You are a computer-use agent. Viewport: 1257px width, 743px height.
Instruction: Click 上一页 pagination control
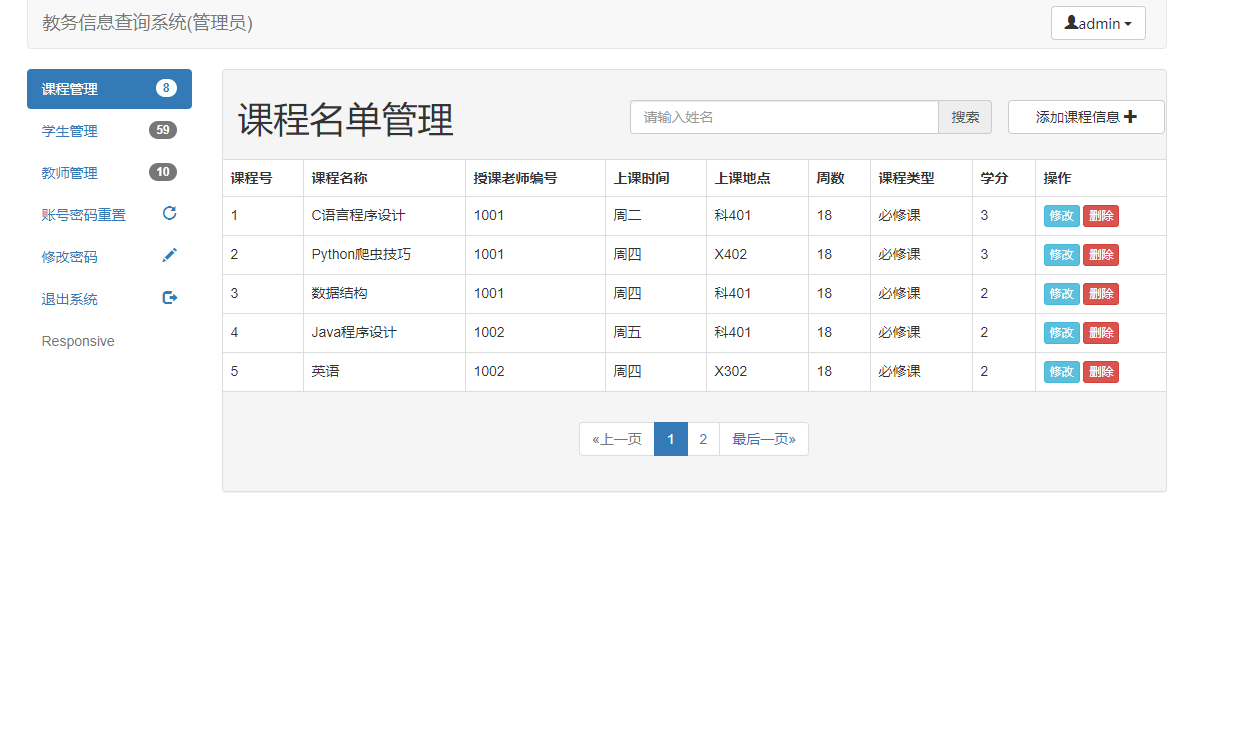click(616, 438)
